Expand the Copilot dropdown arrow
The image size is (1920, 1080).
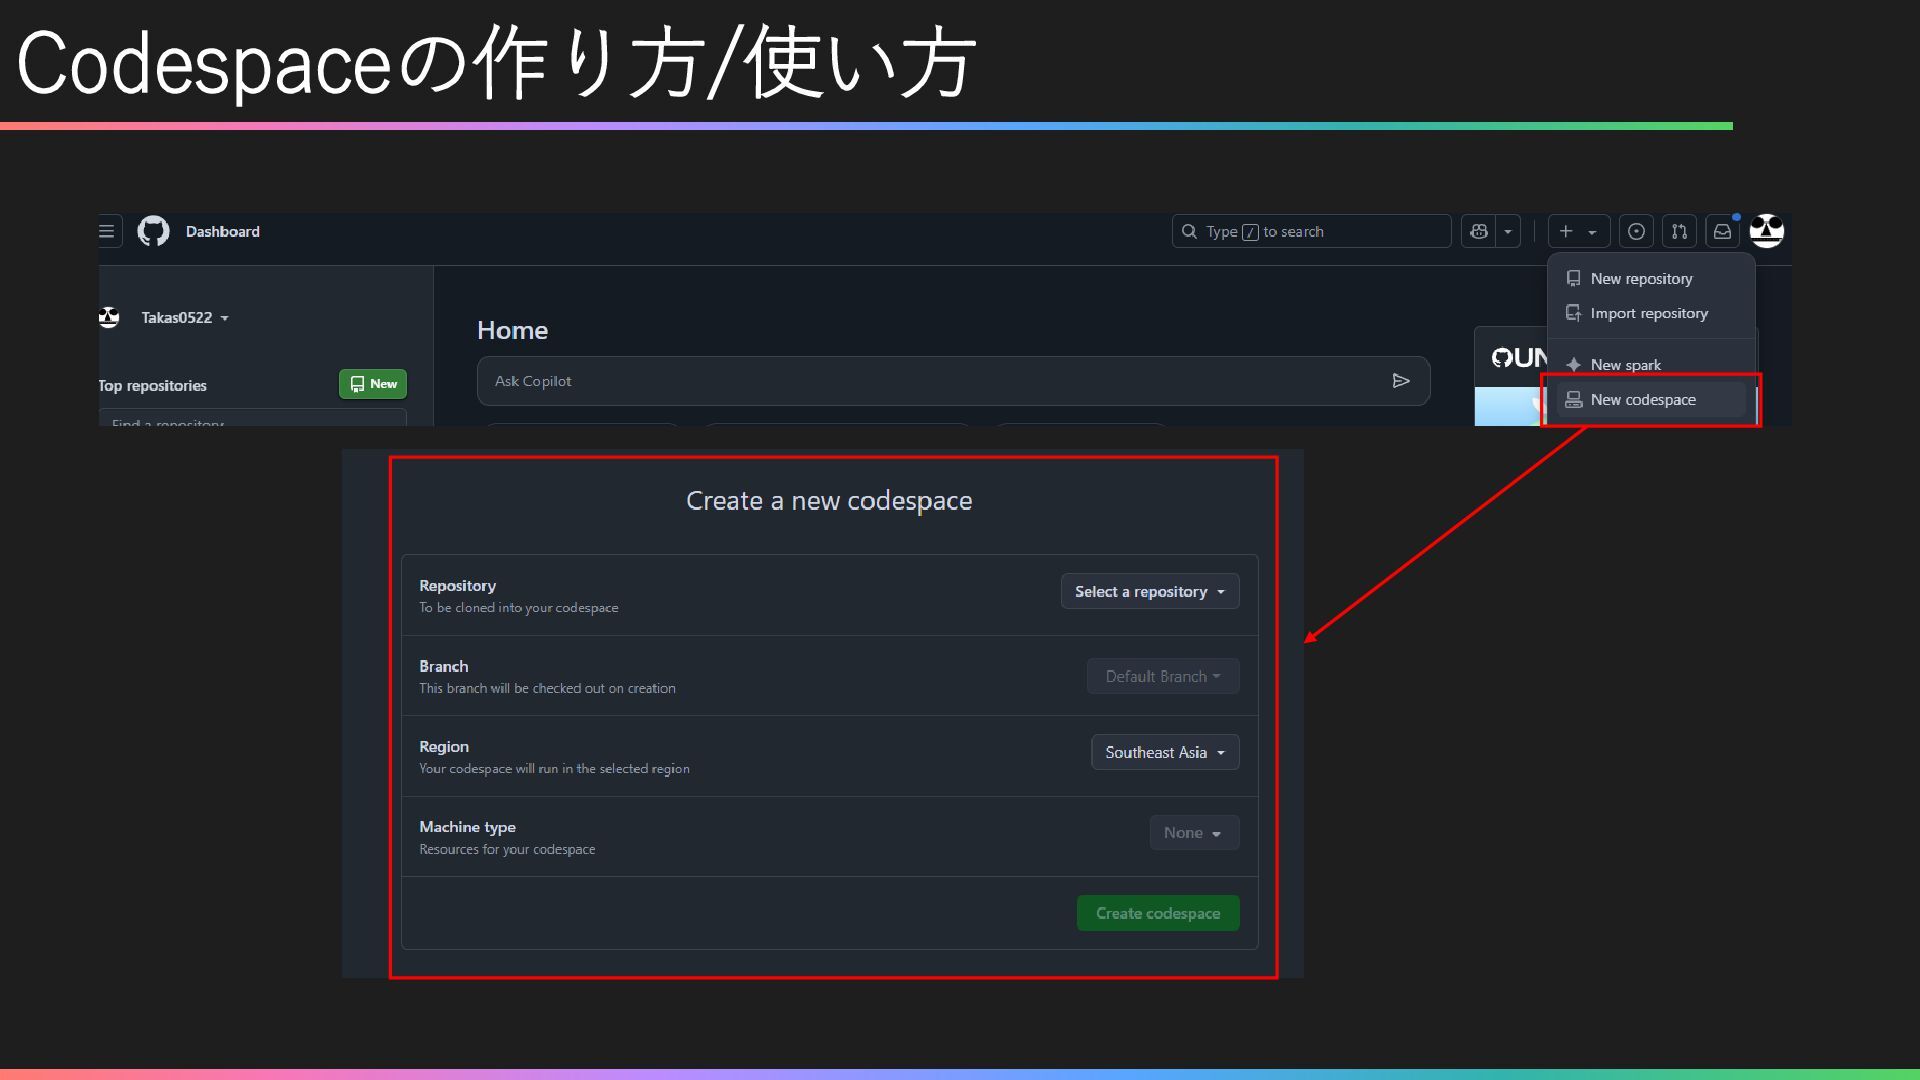click(1508, 231)
